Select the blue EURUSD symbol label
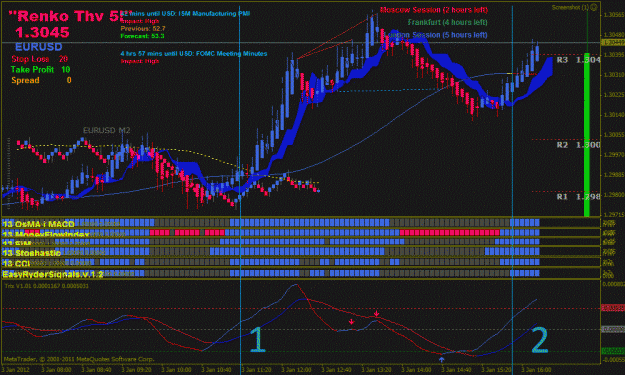 click(x=39, y=47)
